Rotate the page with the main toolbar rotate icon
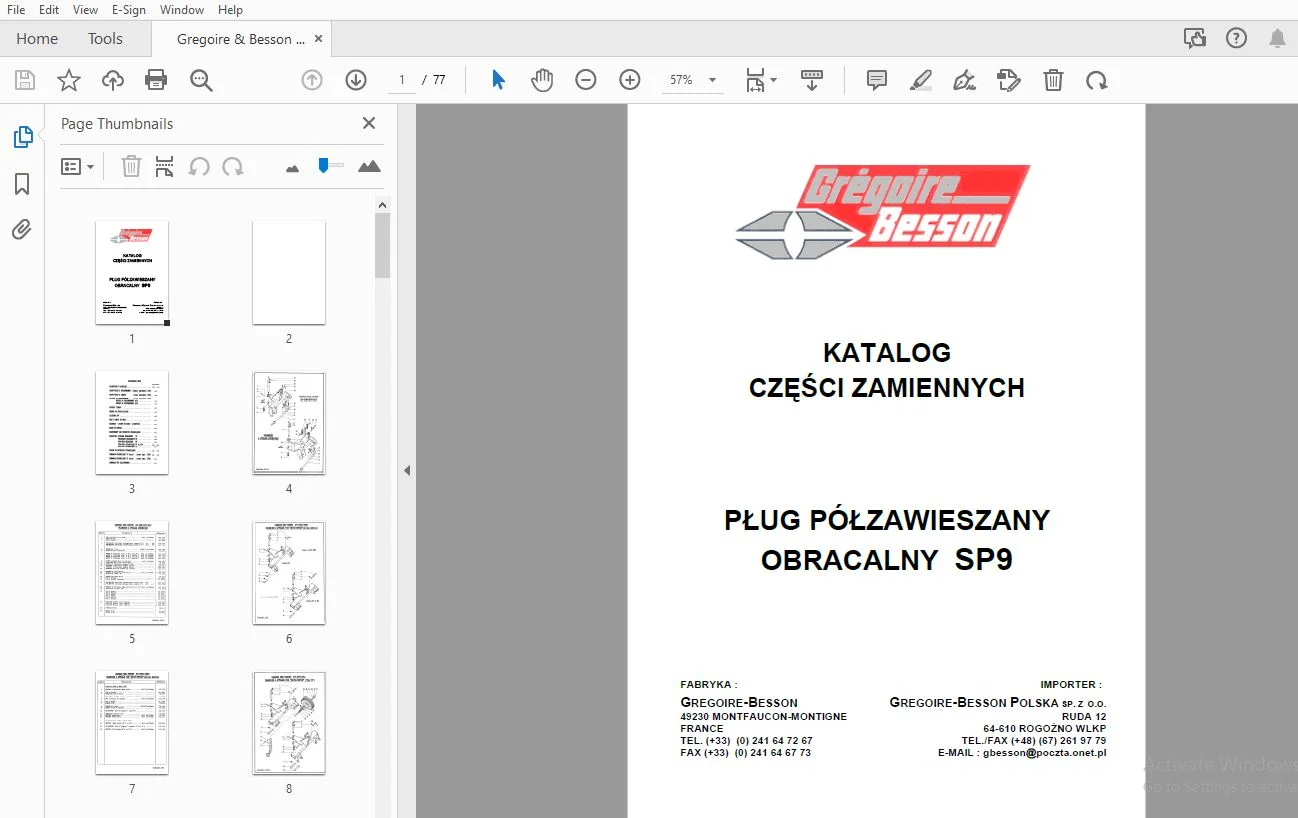This screenshot has height=818, width=1298. tap(1097, 80)
